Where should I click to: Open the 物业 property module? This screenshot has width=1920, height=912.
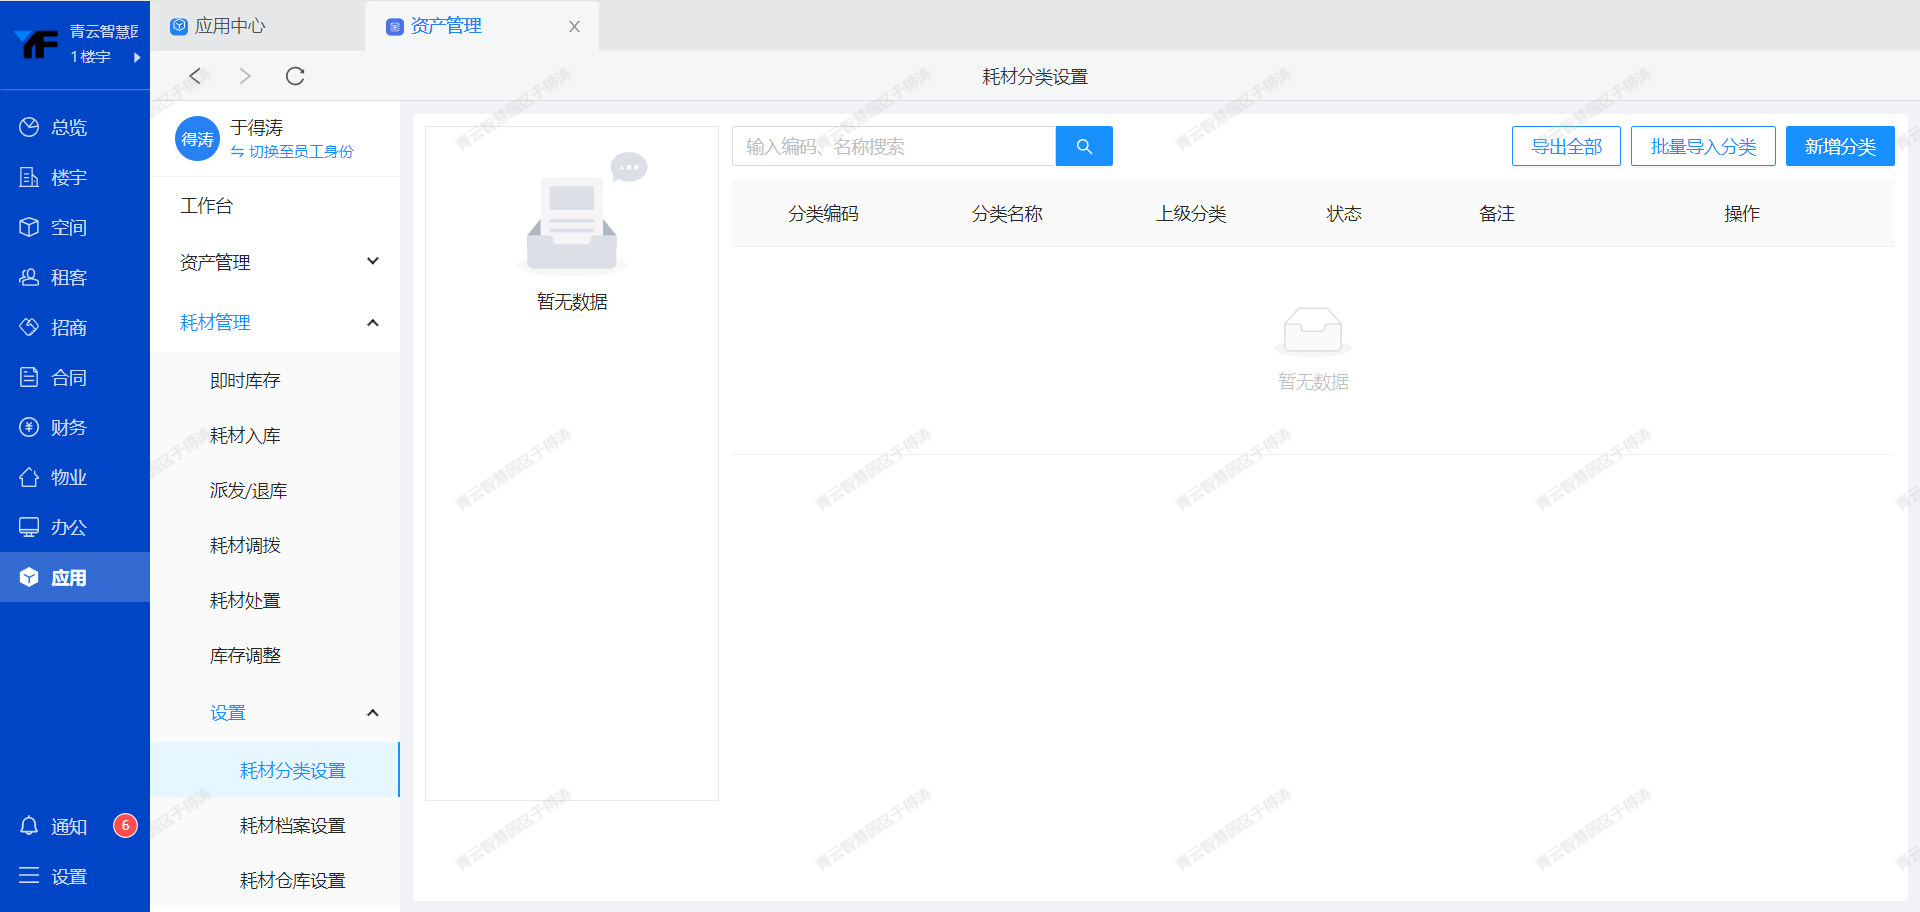(54, 477)
